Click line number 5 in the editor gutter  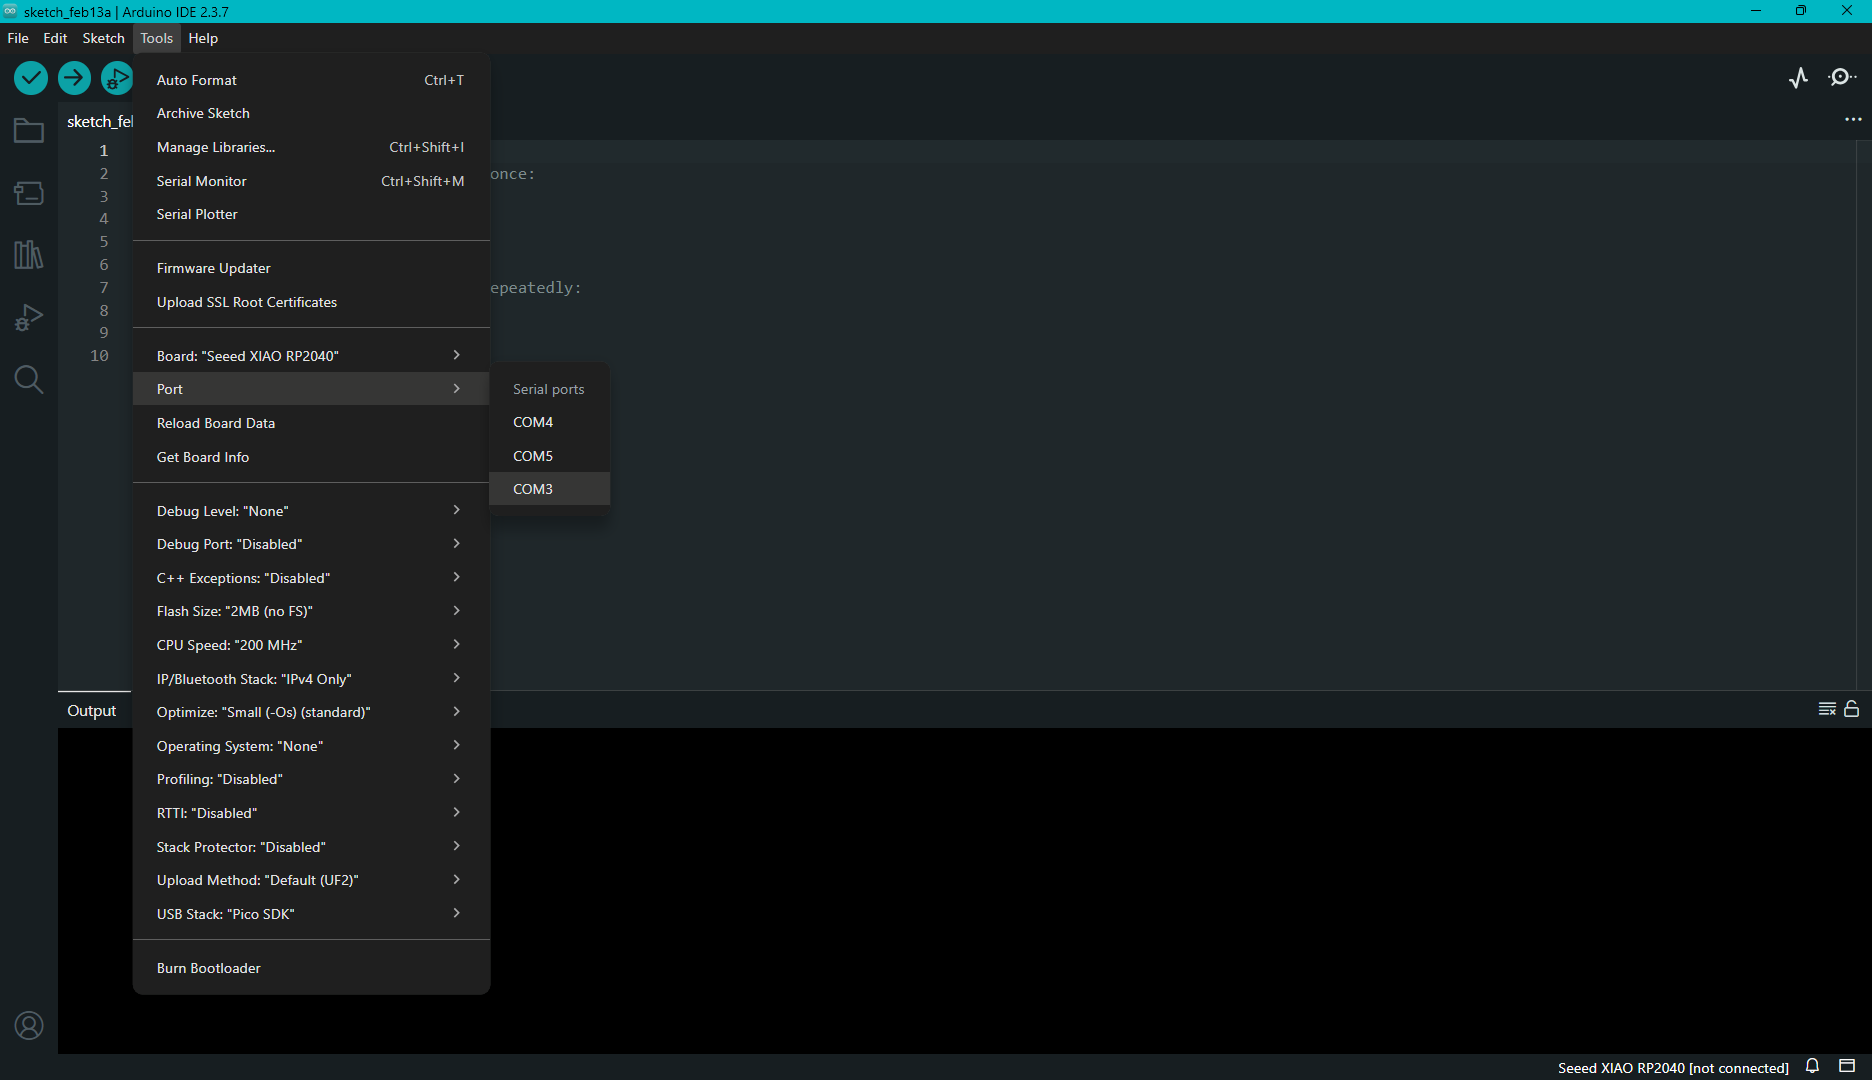(x=103, y=242)
